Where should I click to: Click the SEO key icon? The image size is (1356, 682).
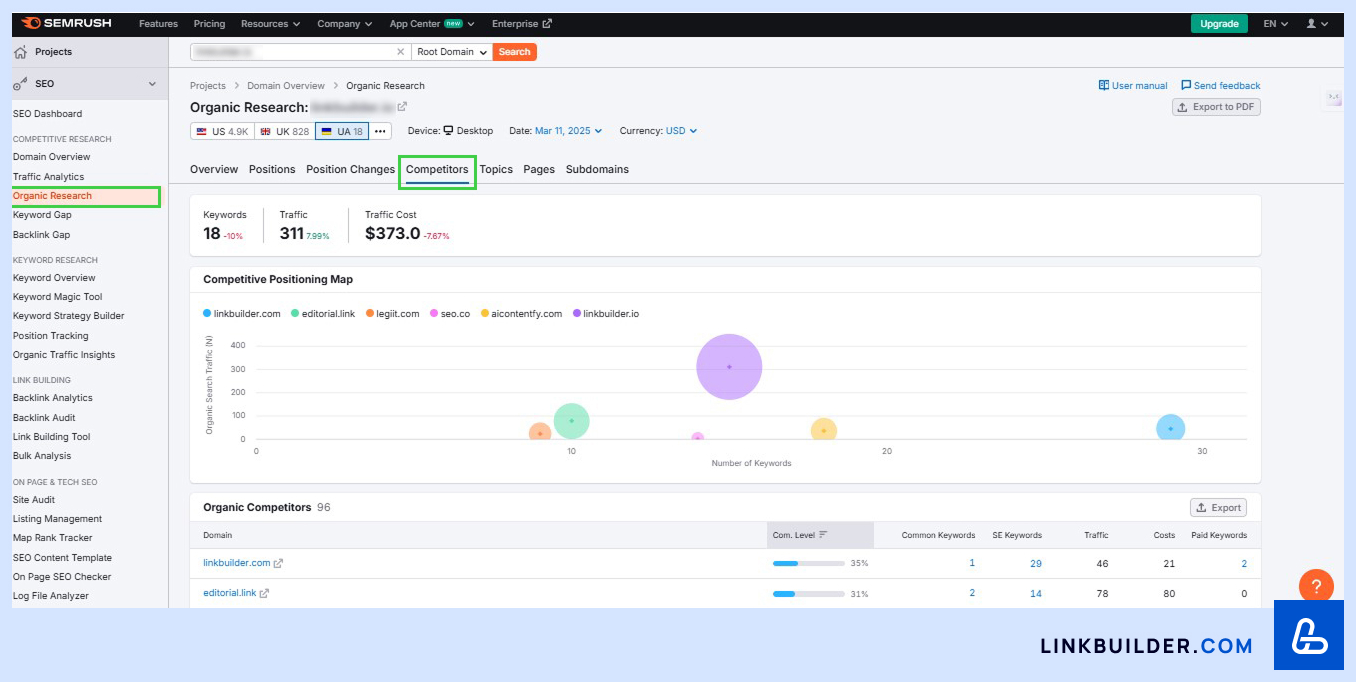pyautogui.click(x=20, y=84)
